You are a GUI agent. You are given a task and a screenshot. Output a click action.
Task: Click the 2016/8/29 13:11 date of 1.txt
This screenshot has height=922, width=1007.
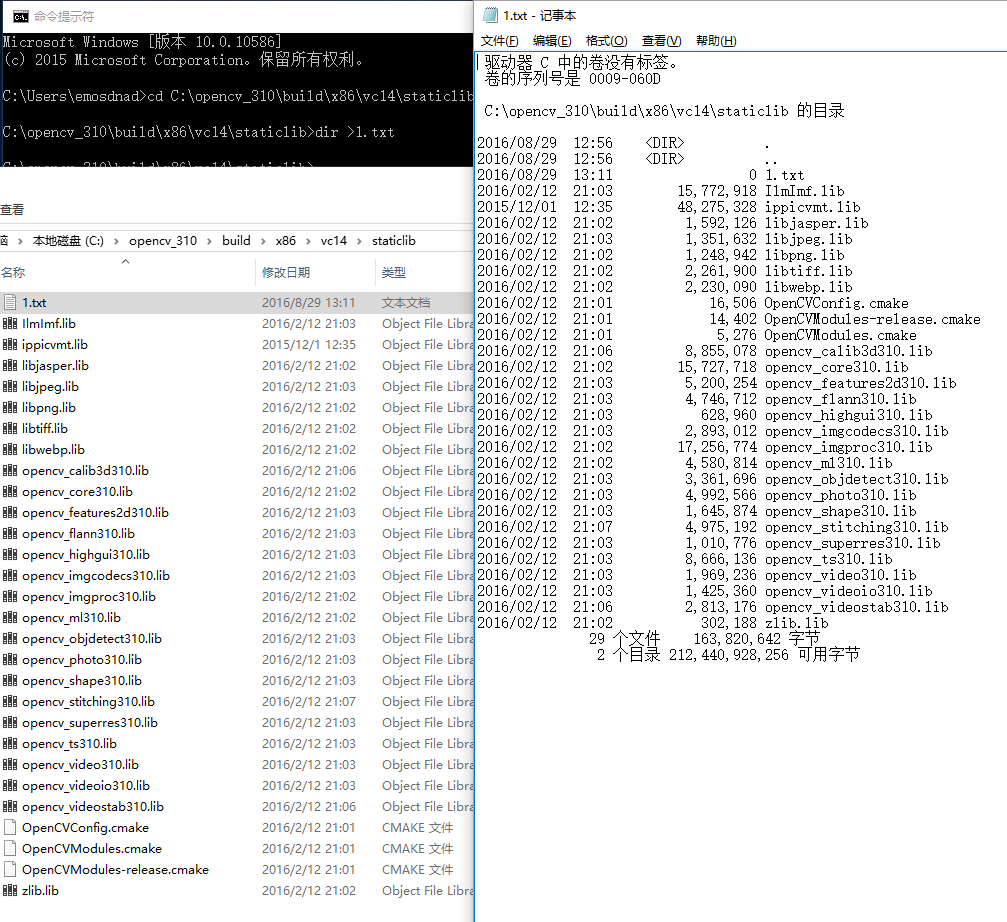(308, 302)
